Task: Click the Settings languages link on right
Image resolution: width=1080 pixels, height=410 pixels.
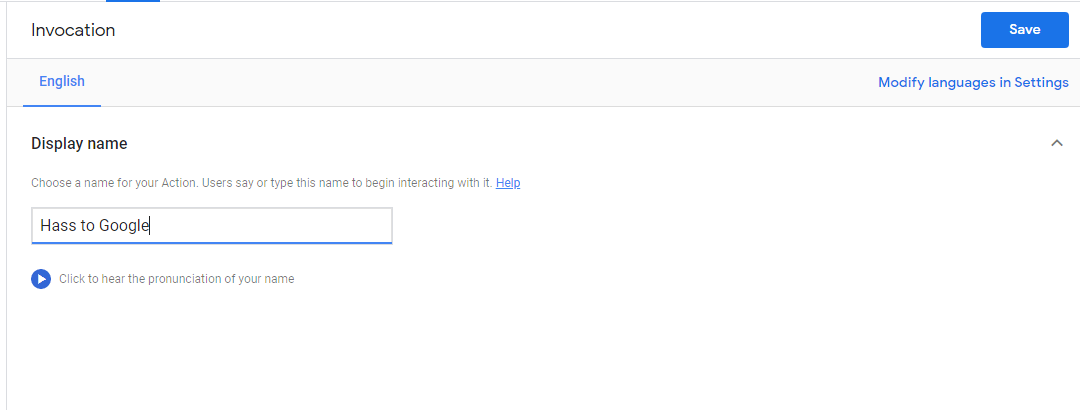Action: 973,83
